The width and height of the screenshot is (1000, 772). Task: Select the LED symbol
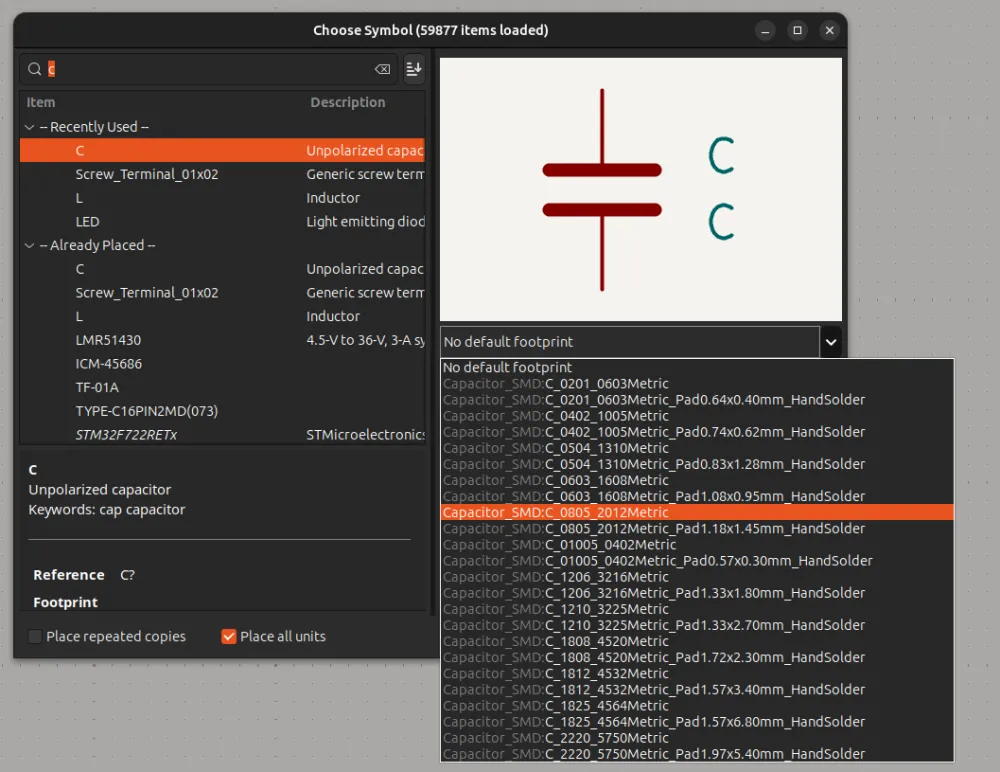coord(87,221)
